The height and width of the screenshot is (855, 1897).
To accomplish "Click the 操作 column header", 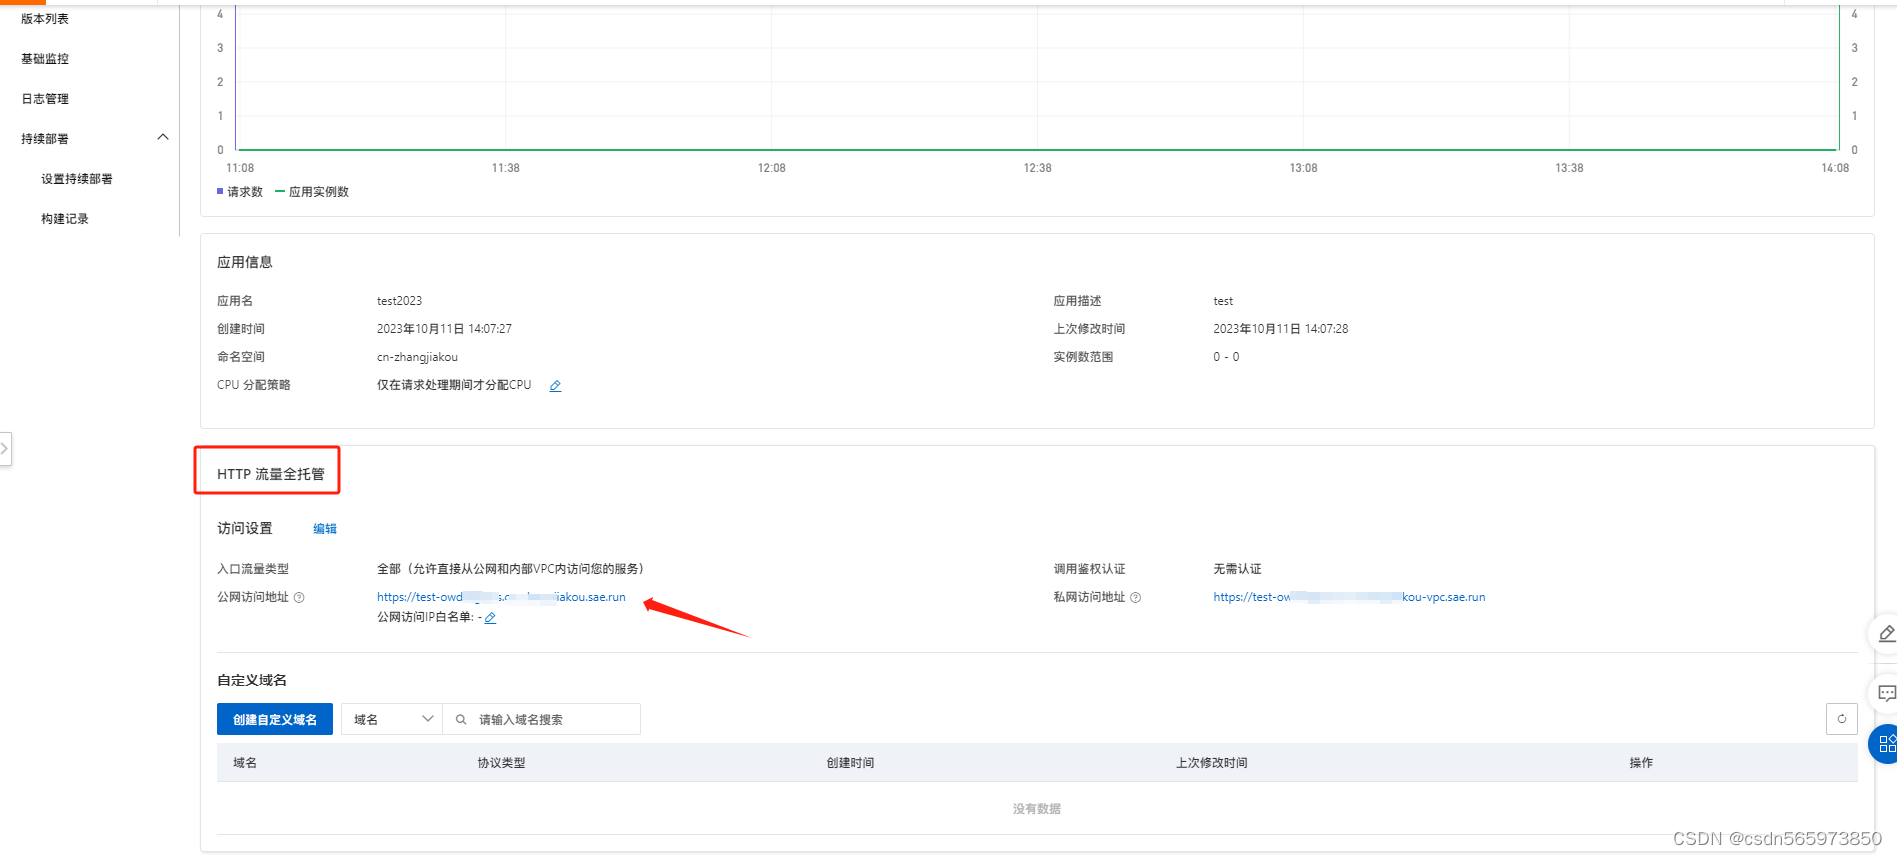I will (x=1641, y=763).
